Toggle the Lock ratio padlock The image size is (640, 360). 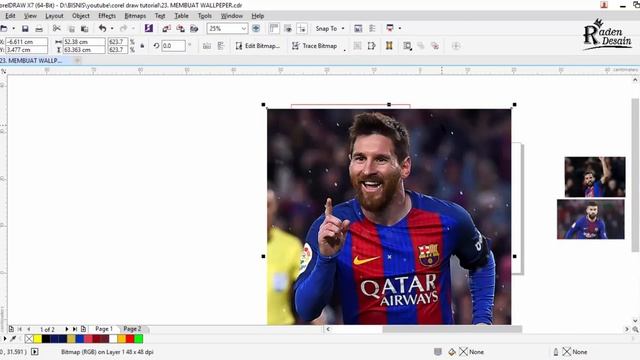point(142,46)
